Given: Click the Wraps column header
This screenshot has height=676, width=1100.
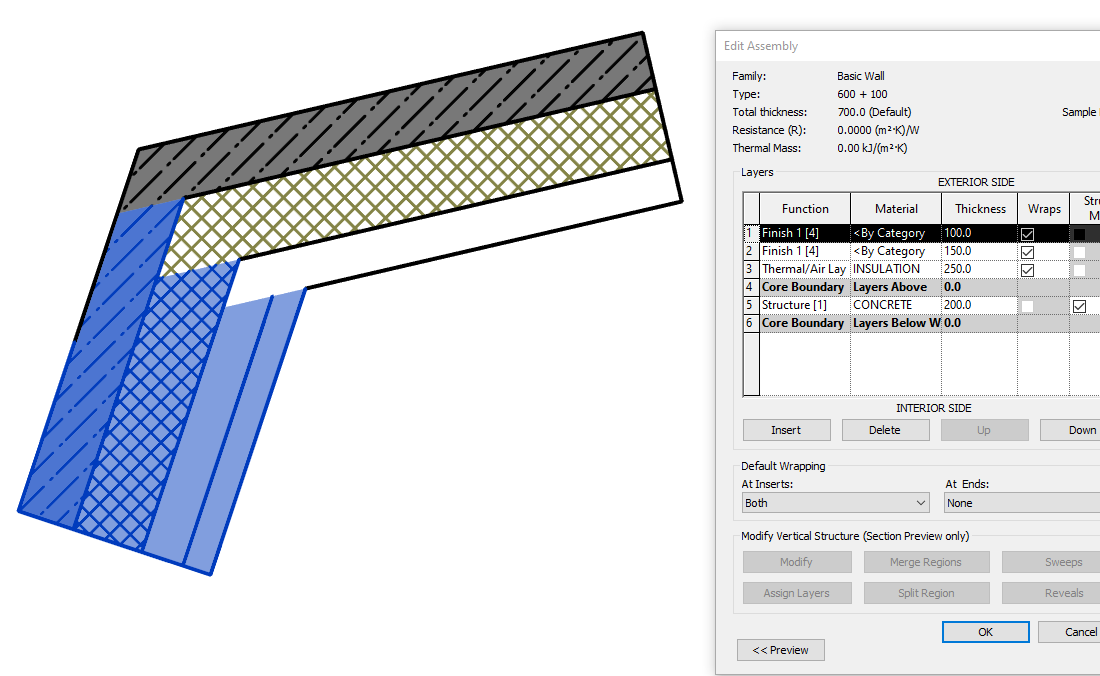Looking at the screenshot, I should tap(1044, 209).
